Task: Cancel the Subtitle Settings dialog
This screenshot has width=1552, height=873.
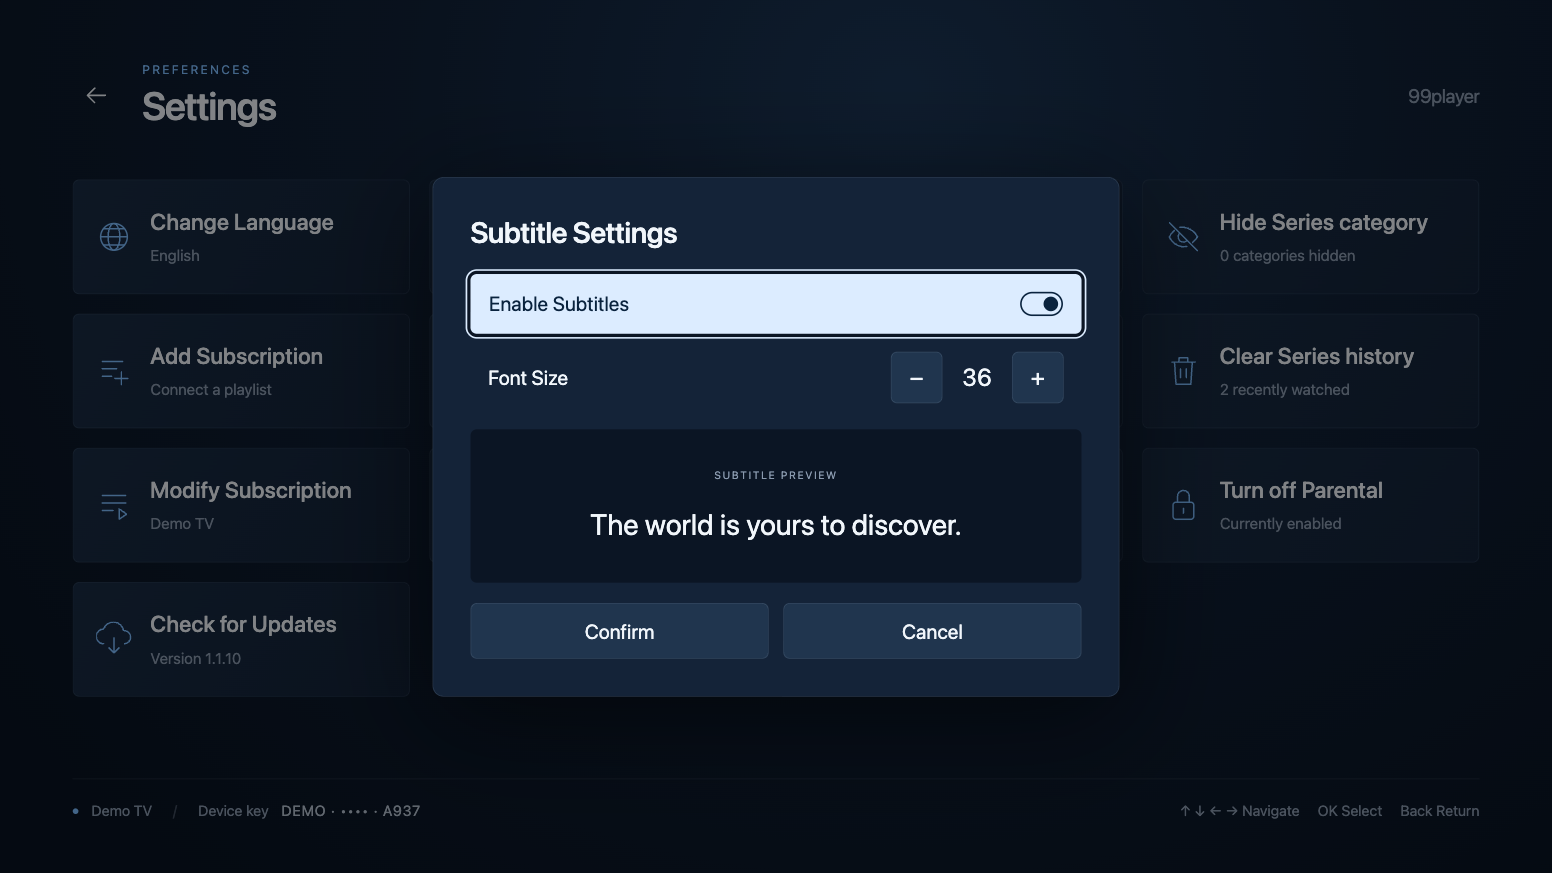Action: tap(932, 631)
